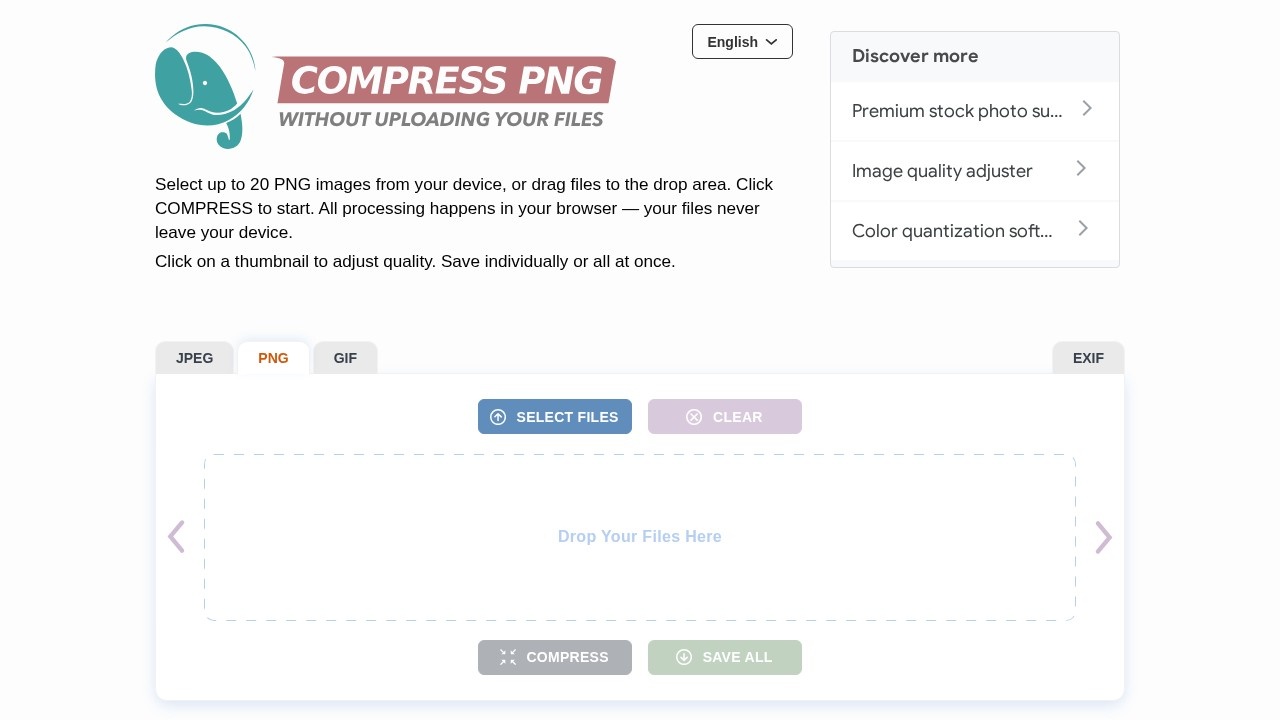
Task: Click the left carousel arrow beside drop area
Action: (176, 537)
